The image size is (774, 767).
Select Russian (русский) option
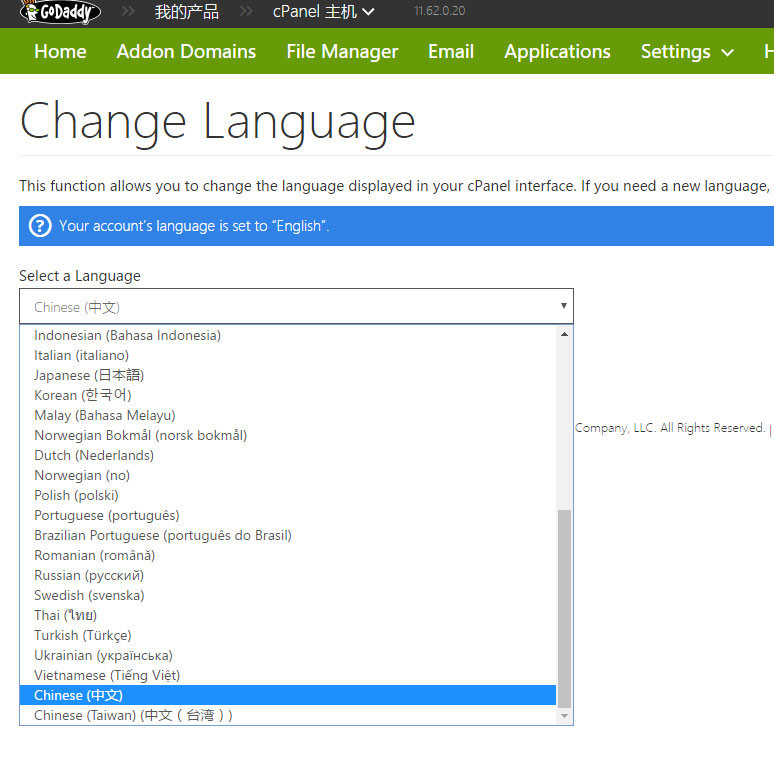[x=288, y=575]
